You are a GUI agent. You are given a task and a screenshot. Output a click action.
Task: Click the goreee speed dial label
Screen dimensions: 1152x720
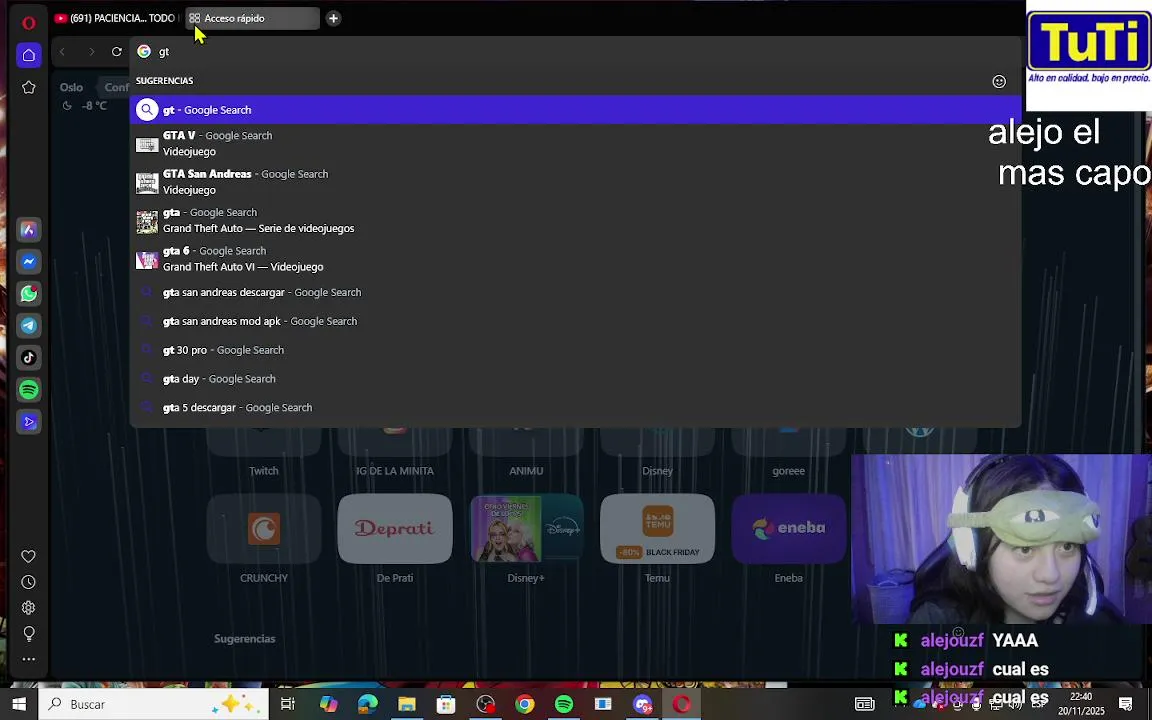pyautogui.click(x=788, y=471)
